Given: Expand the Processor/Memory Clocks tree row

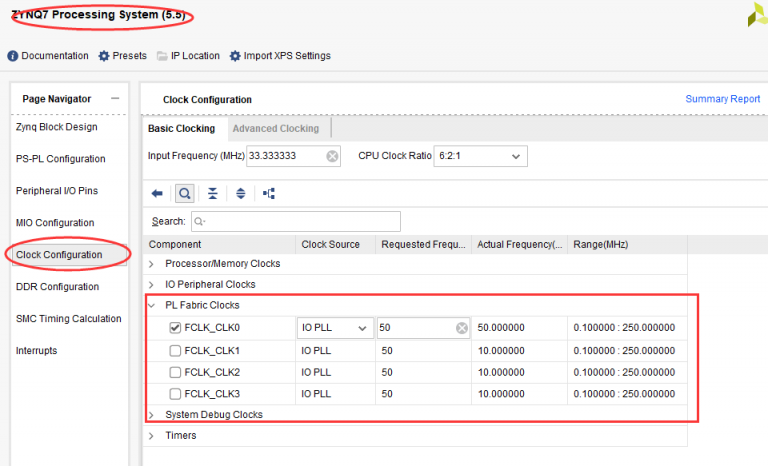Looking at the screenshot, I should [152, 264].
